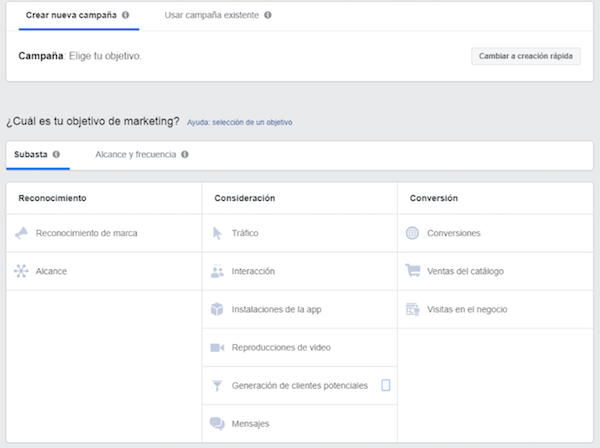Choose Generación de clientes potenciales label
600x448 pixels.
tap(300, 386)
